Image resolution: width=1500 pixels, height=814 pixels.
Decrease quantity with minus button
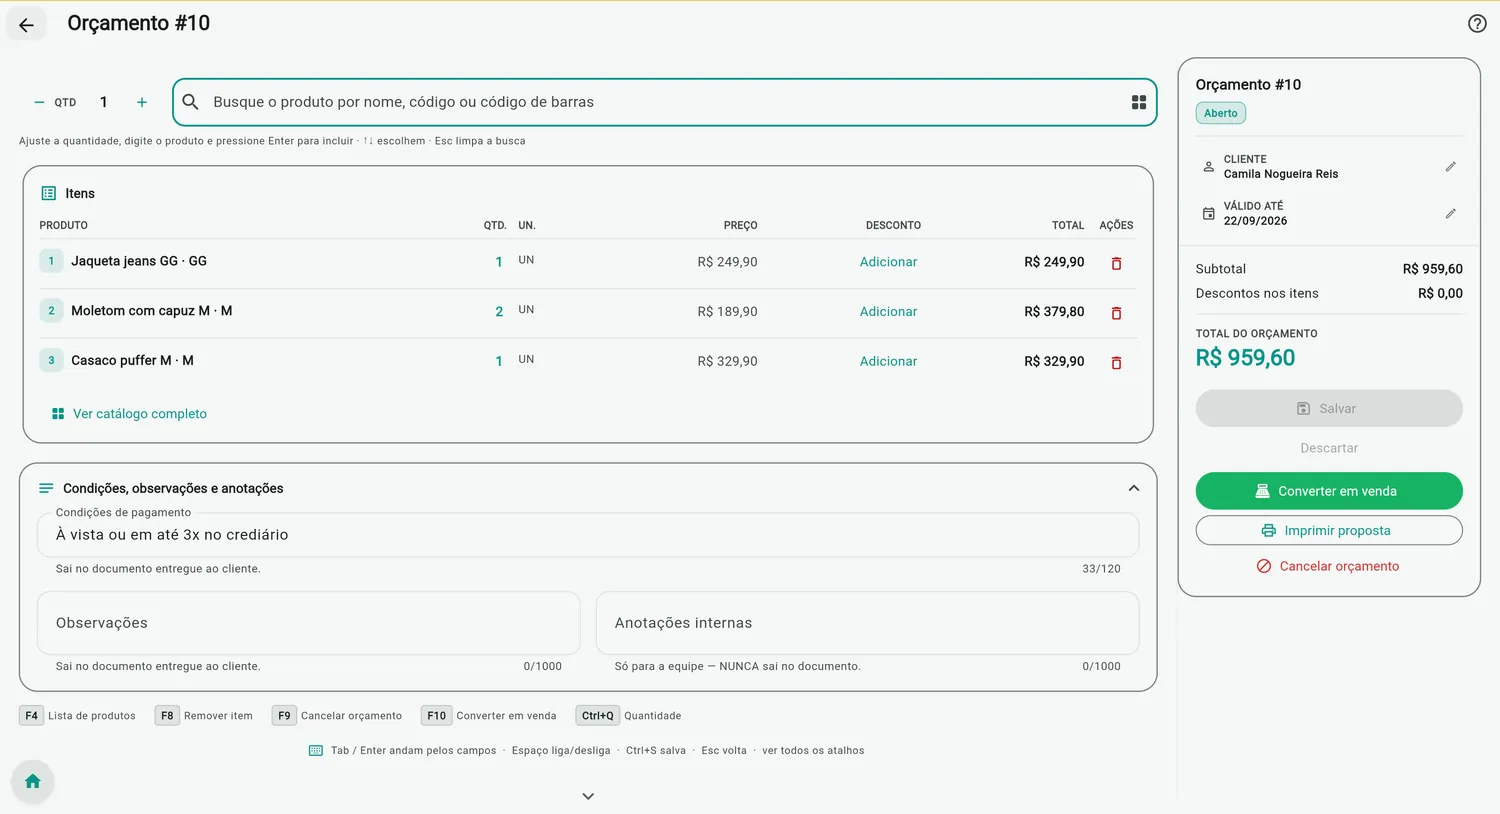point(39,102)
